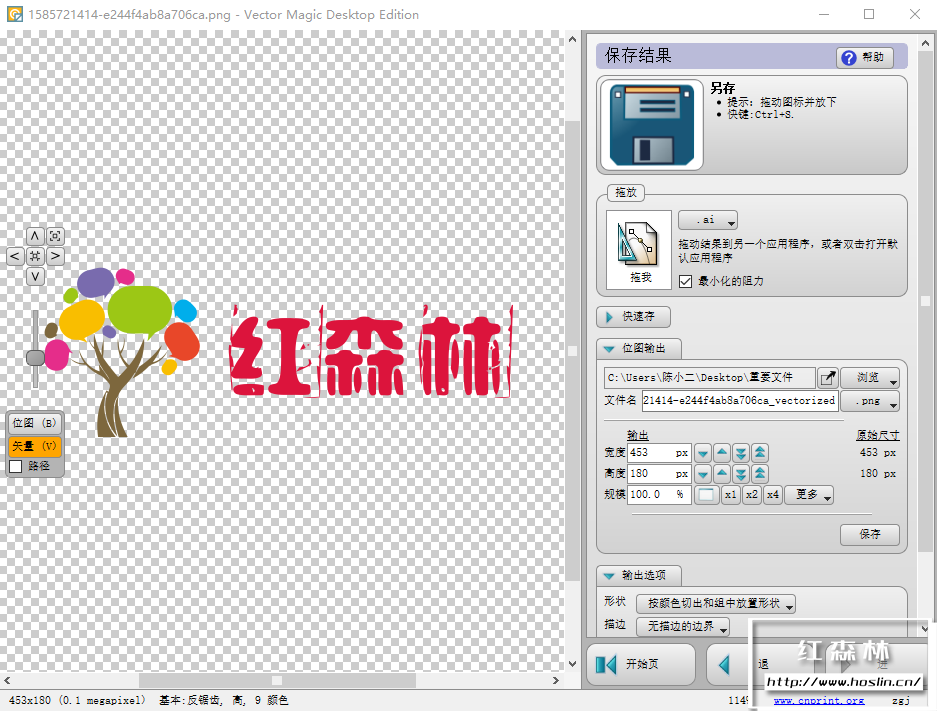Toggle the 最小化的阻力 checkbox
This screenshot has height=711, width=937.
coord(685,281)
